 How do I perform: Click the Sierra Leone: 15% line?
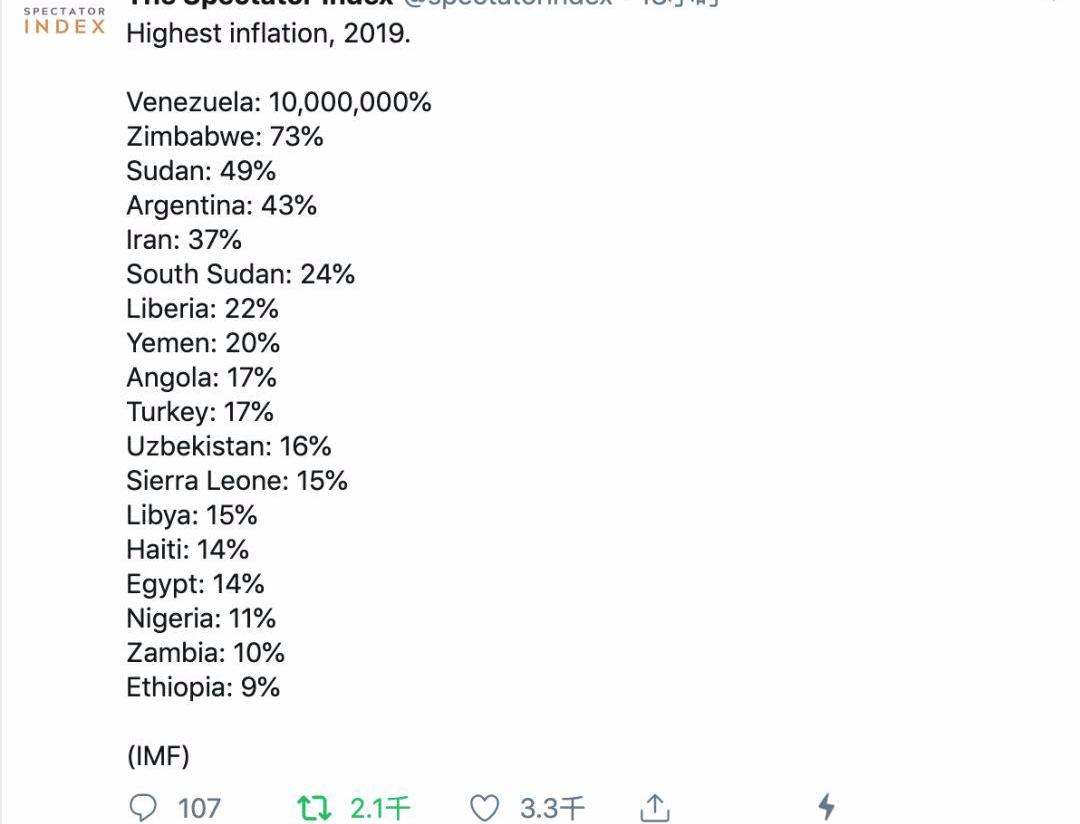(237, 481)
